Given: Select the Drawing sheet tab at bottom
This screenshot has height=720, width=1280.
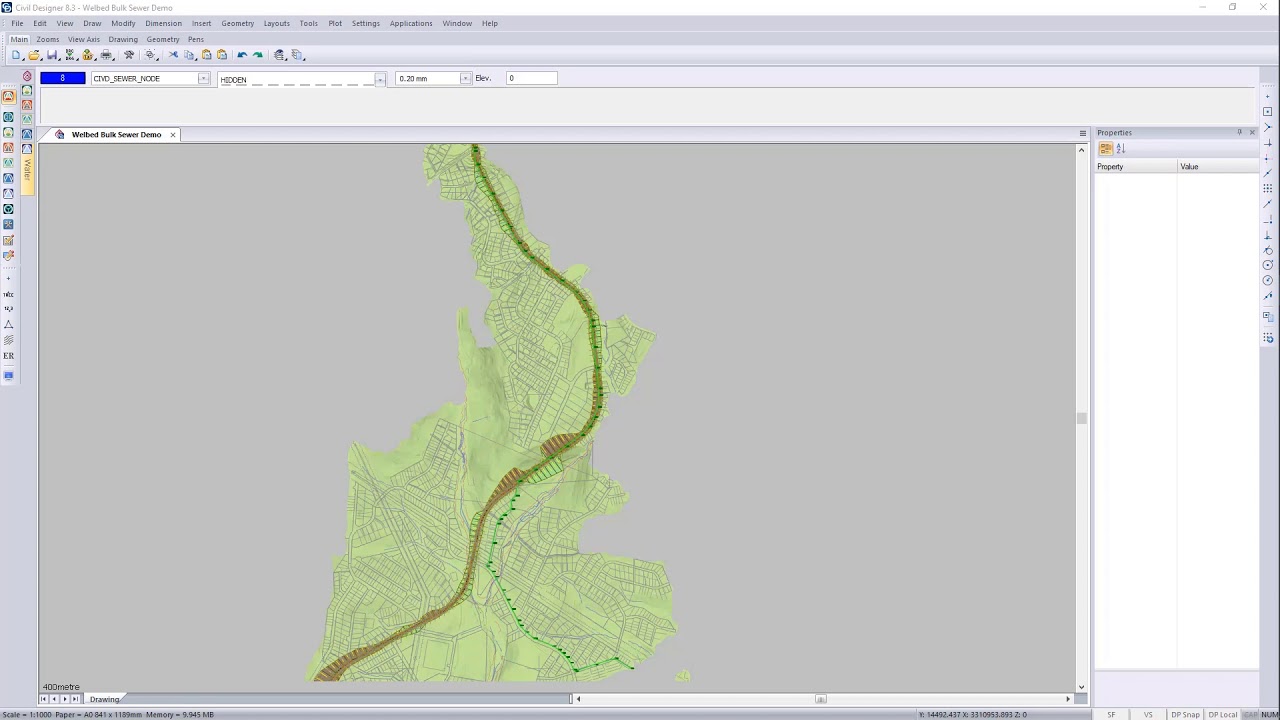Looking at the screenshot, I should tap(104, 699).
